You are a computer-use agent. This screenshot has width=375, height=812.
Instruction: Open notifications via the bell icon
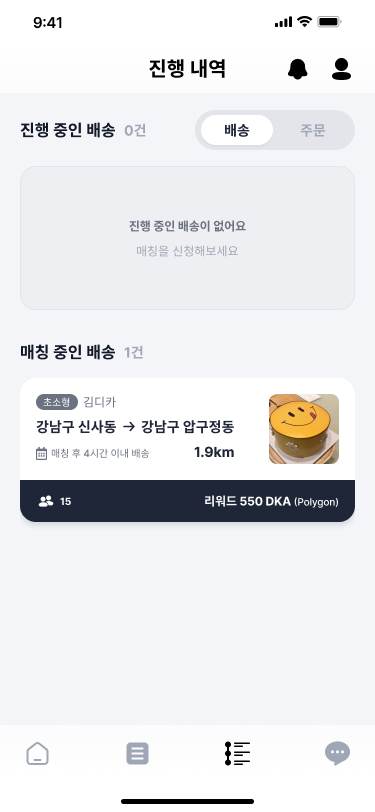[x=297, y=69]
